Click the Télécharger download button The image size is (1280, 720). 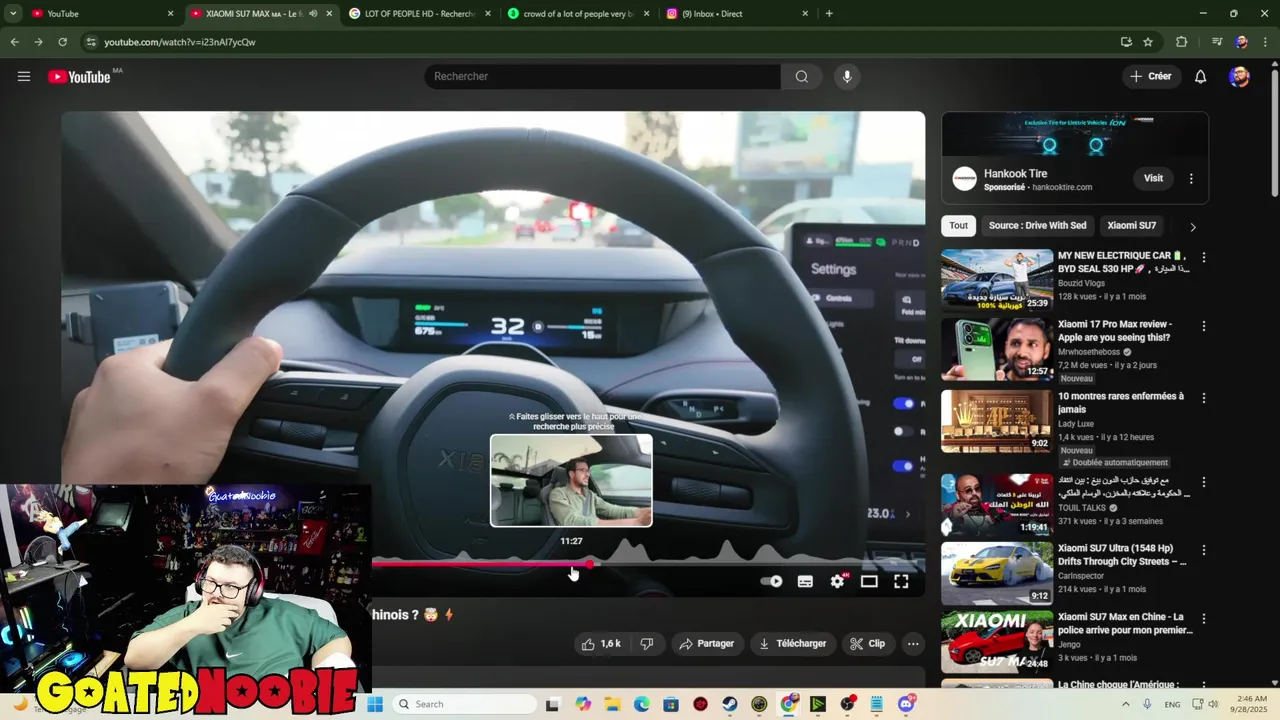[793, 644]
